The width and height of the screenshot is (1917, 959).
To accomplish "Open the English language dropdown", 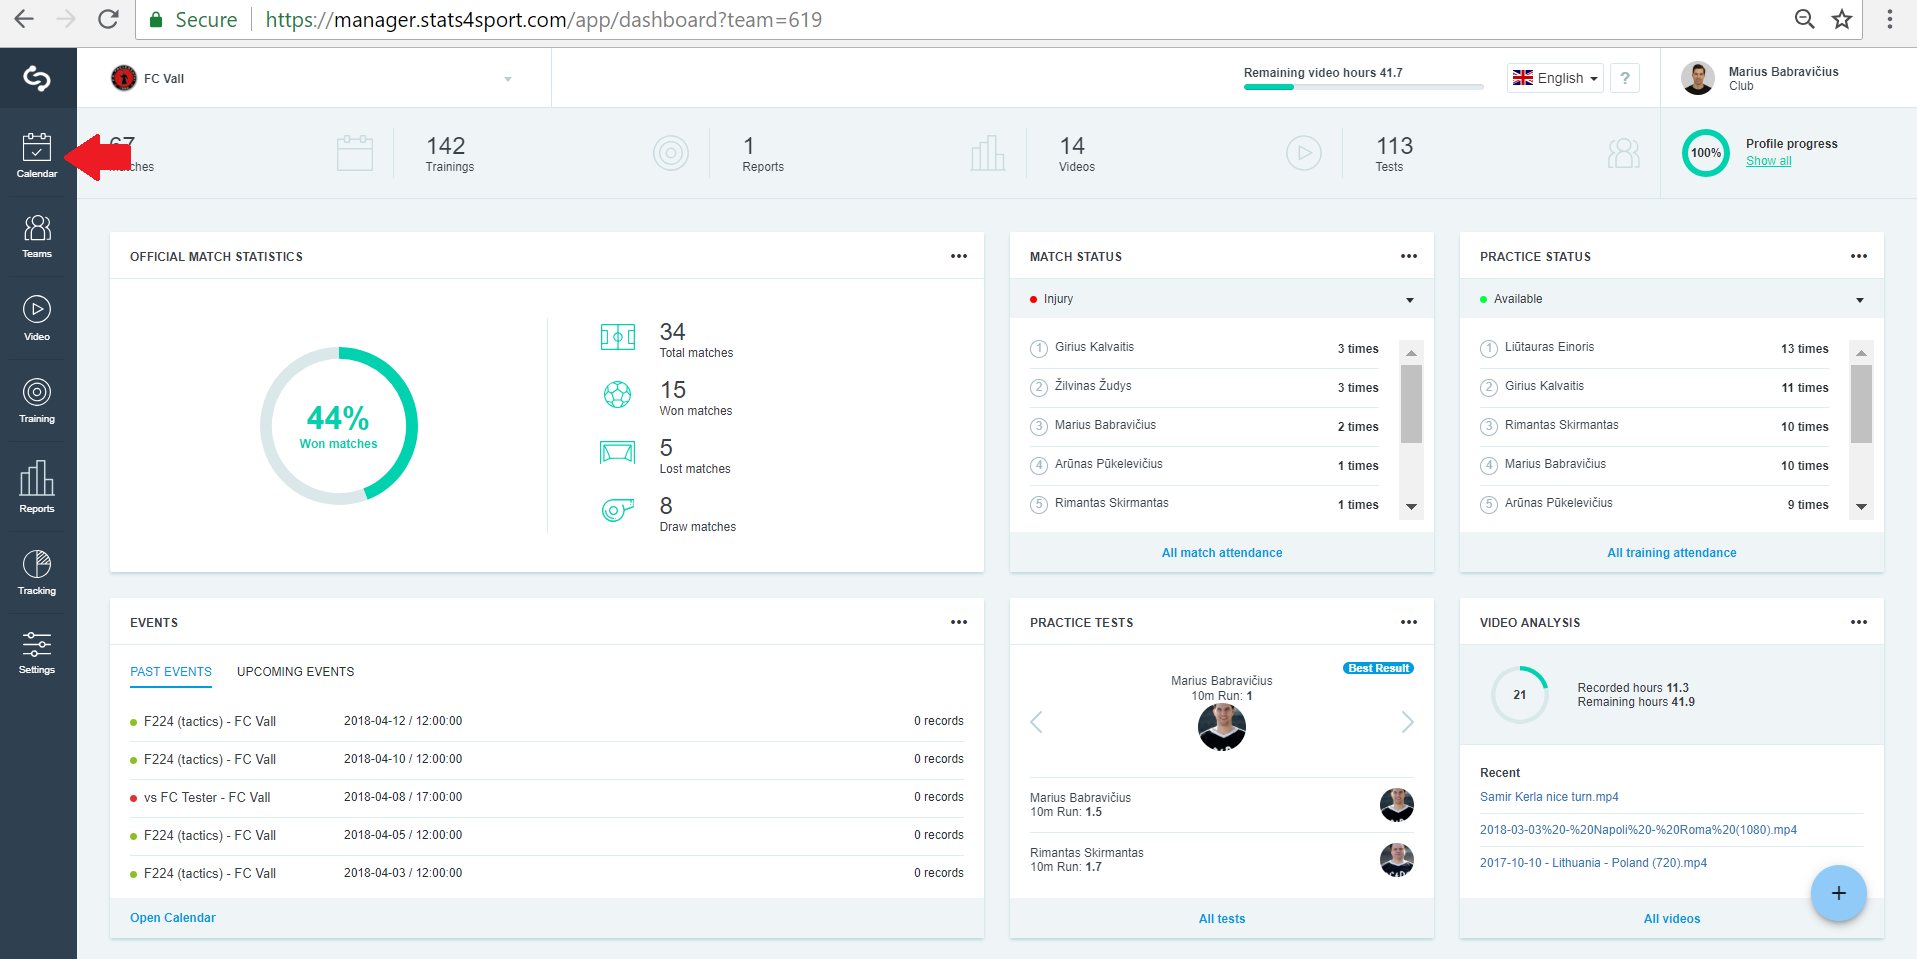I will (1555, 78).
